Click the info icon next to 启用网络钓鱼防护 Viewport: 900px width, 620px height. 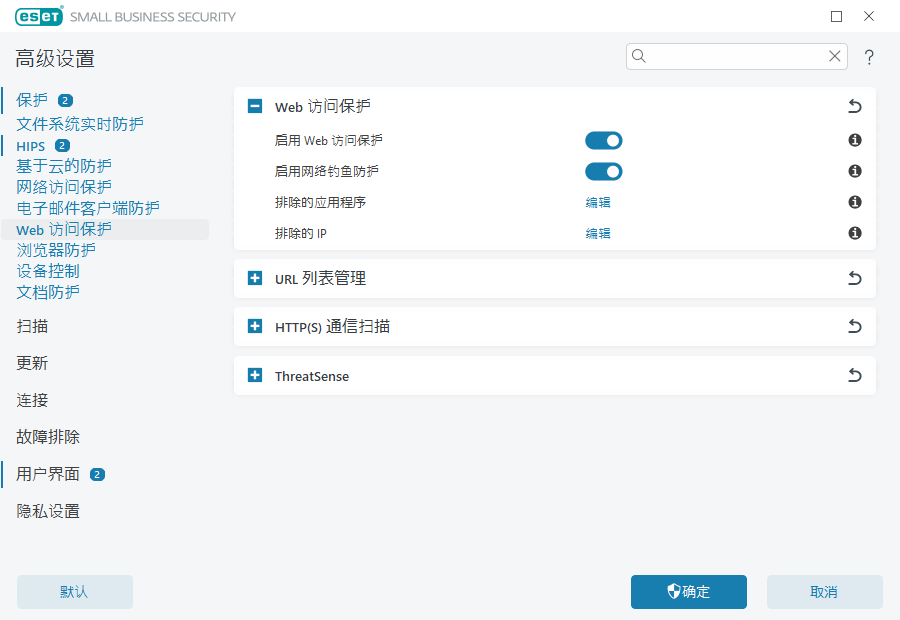click(854, 171)
